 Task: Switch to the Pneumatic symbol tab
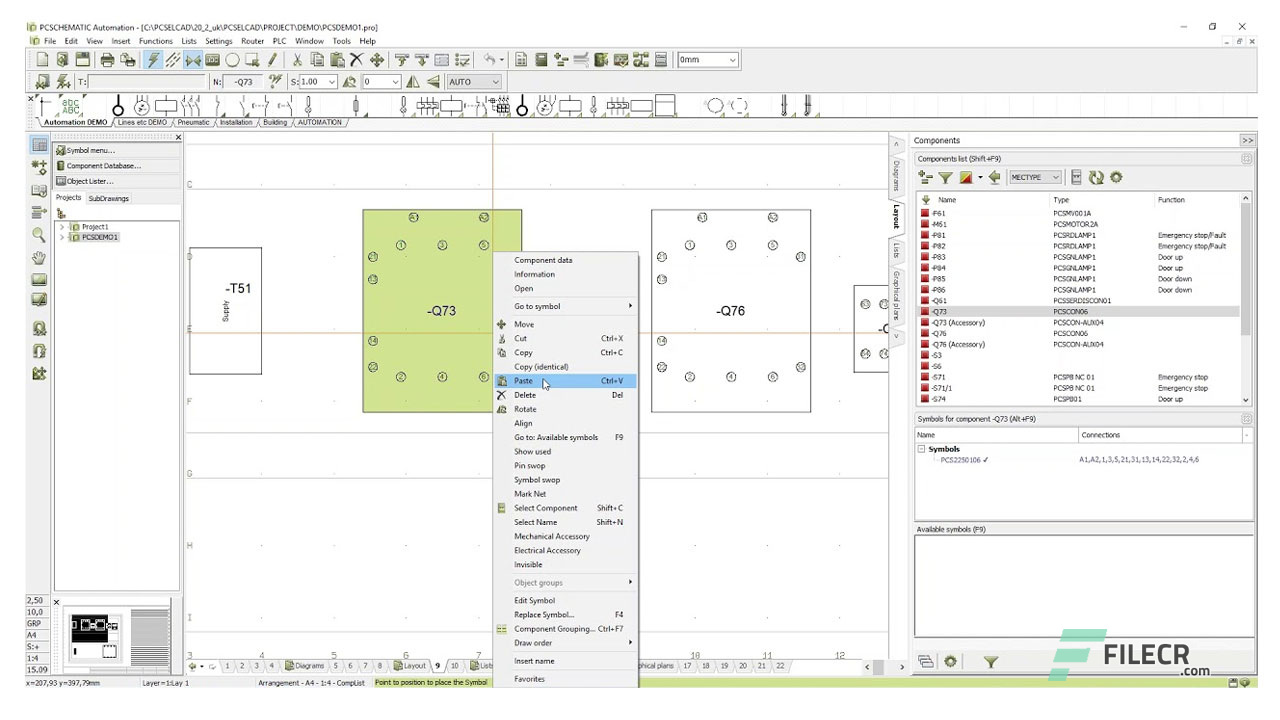tap(194, 123)
